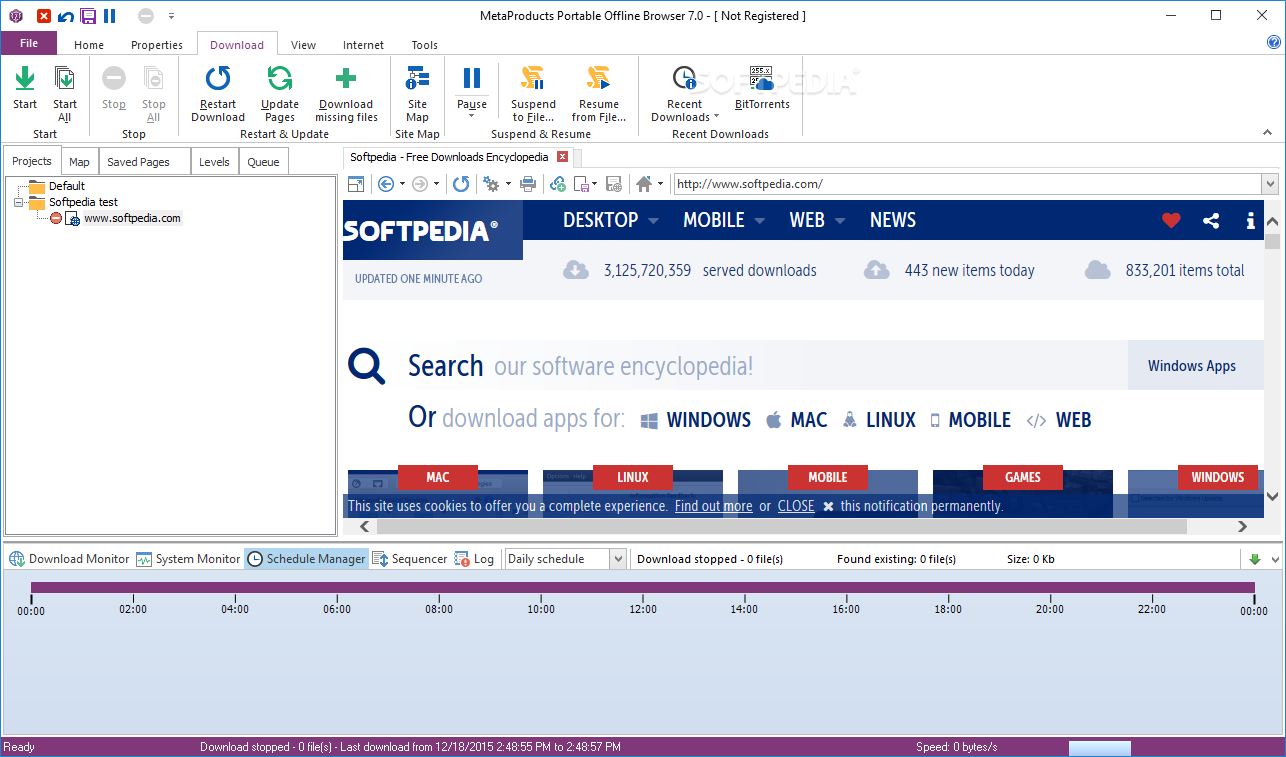Click the browser Home icon
The image size is (1286, 757).
point(644,184)
